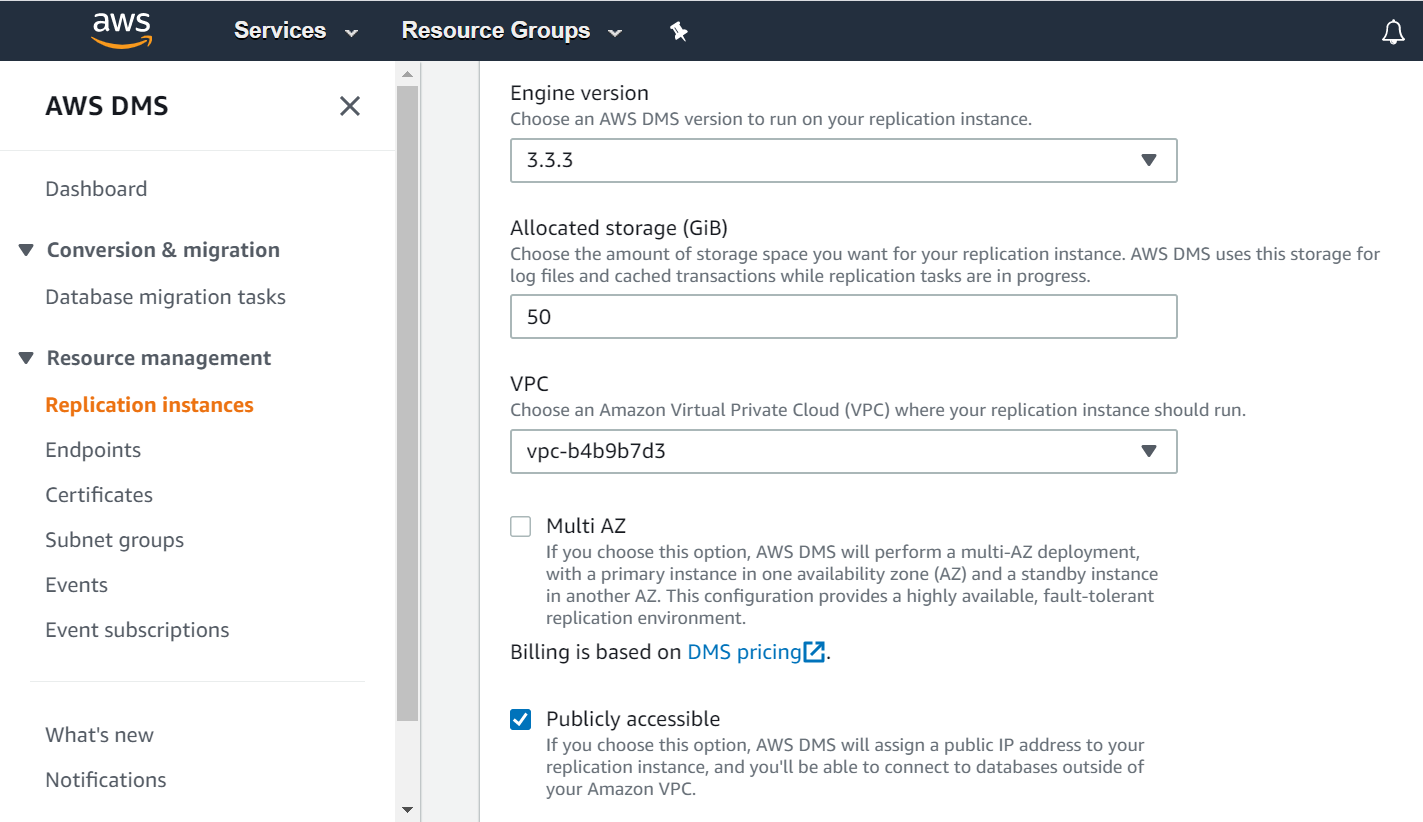
Task: Click the pin shortcut icon in header
Action: click(x=679, y=31)
